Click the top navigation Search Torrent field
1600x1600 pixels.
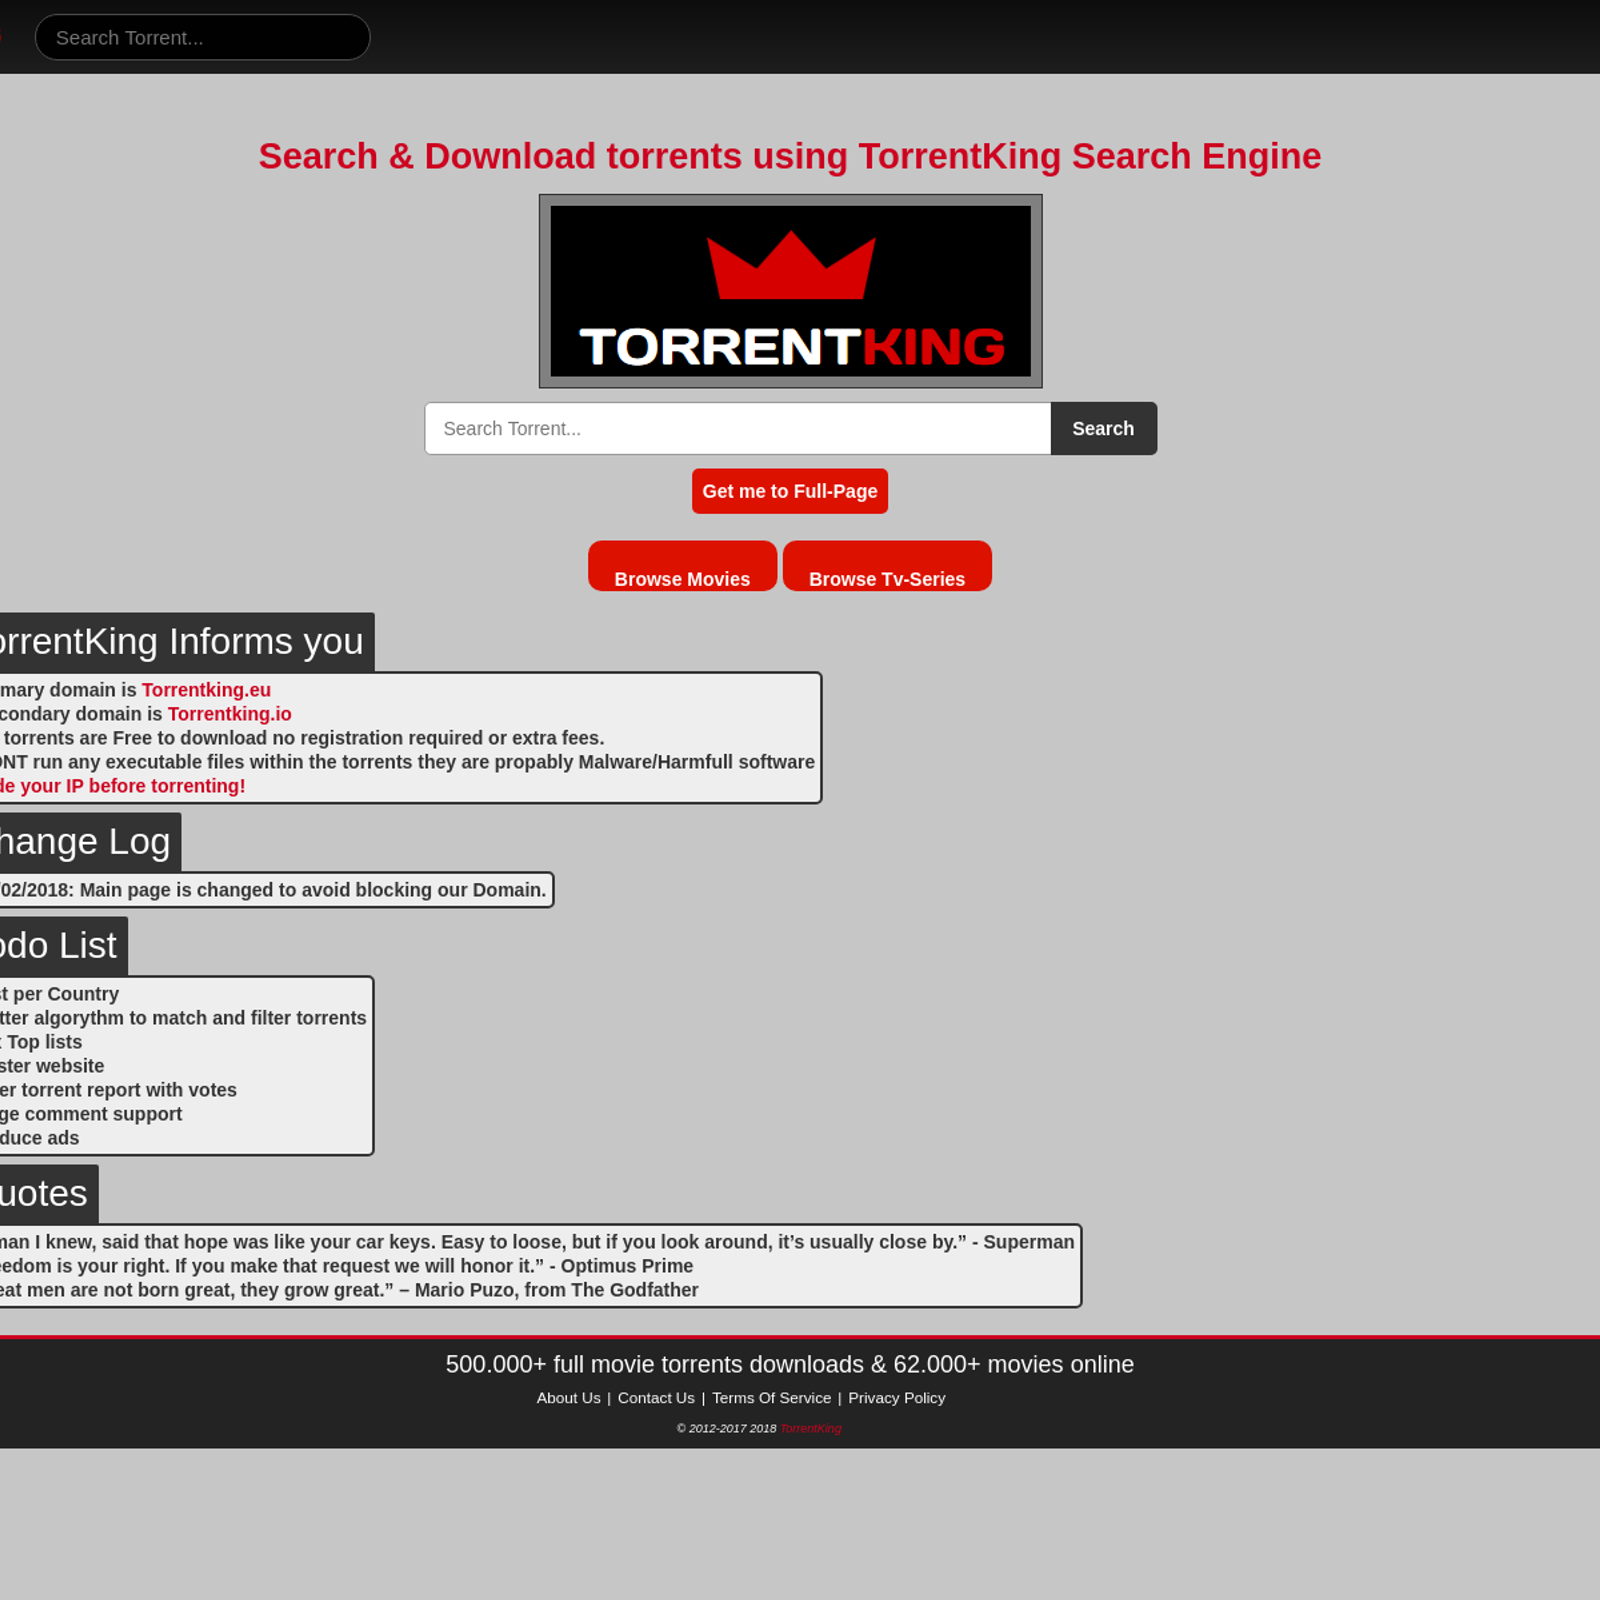(202, 37)
